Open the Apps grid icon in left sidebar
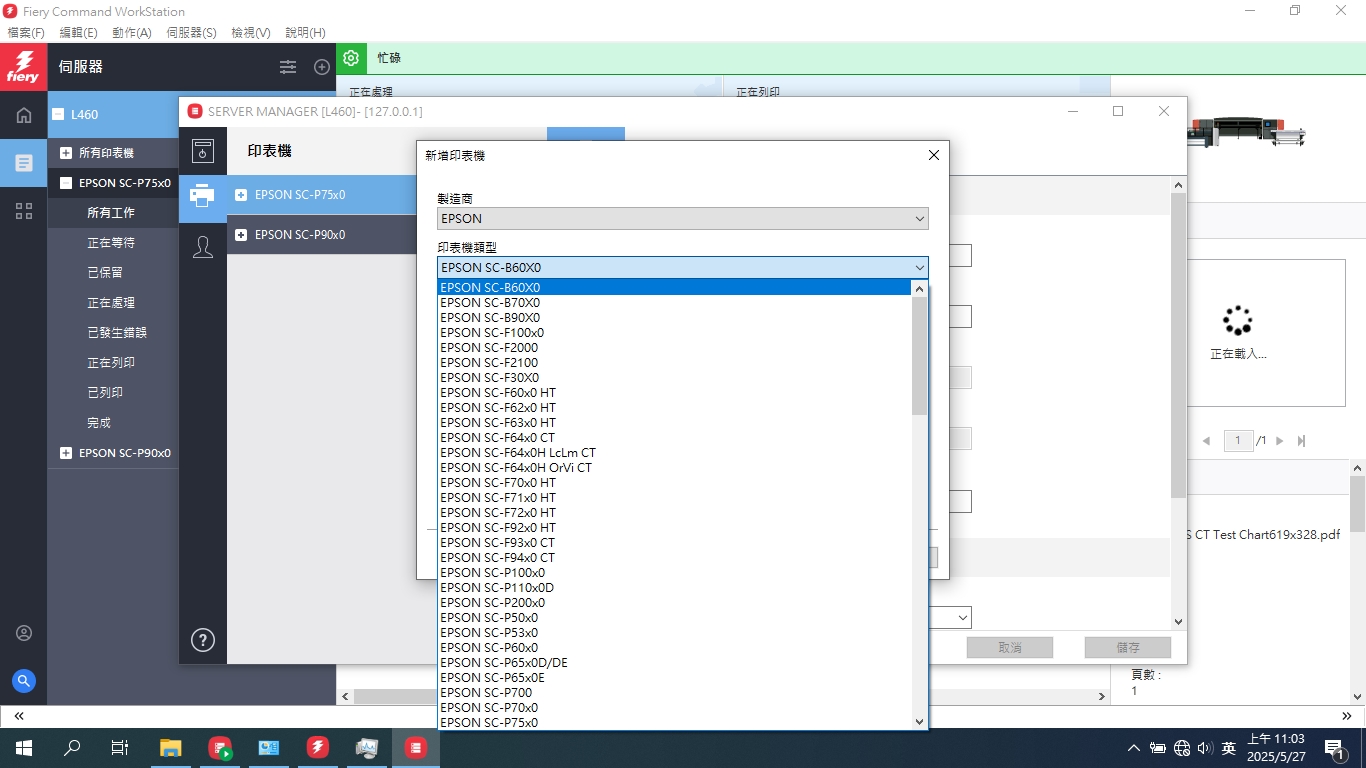Viewport: 1366px width, 768px height. [23, 211]
